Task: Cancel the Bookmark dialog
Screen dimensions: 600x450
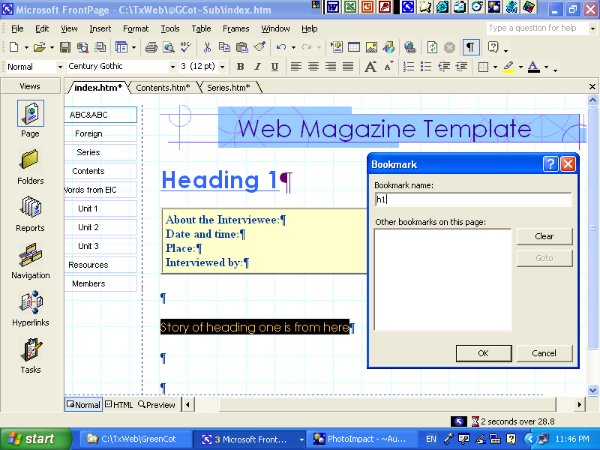Action: (544, 353)
